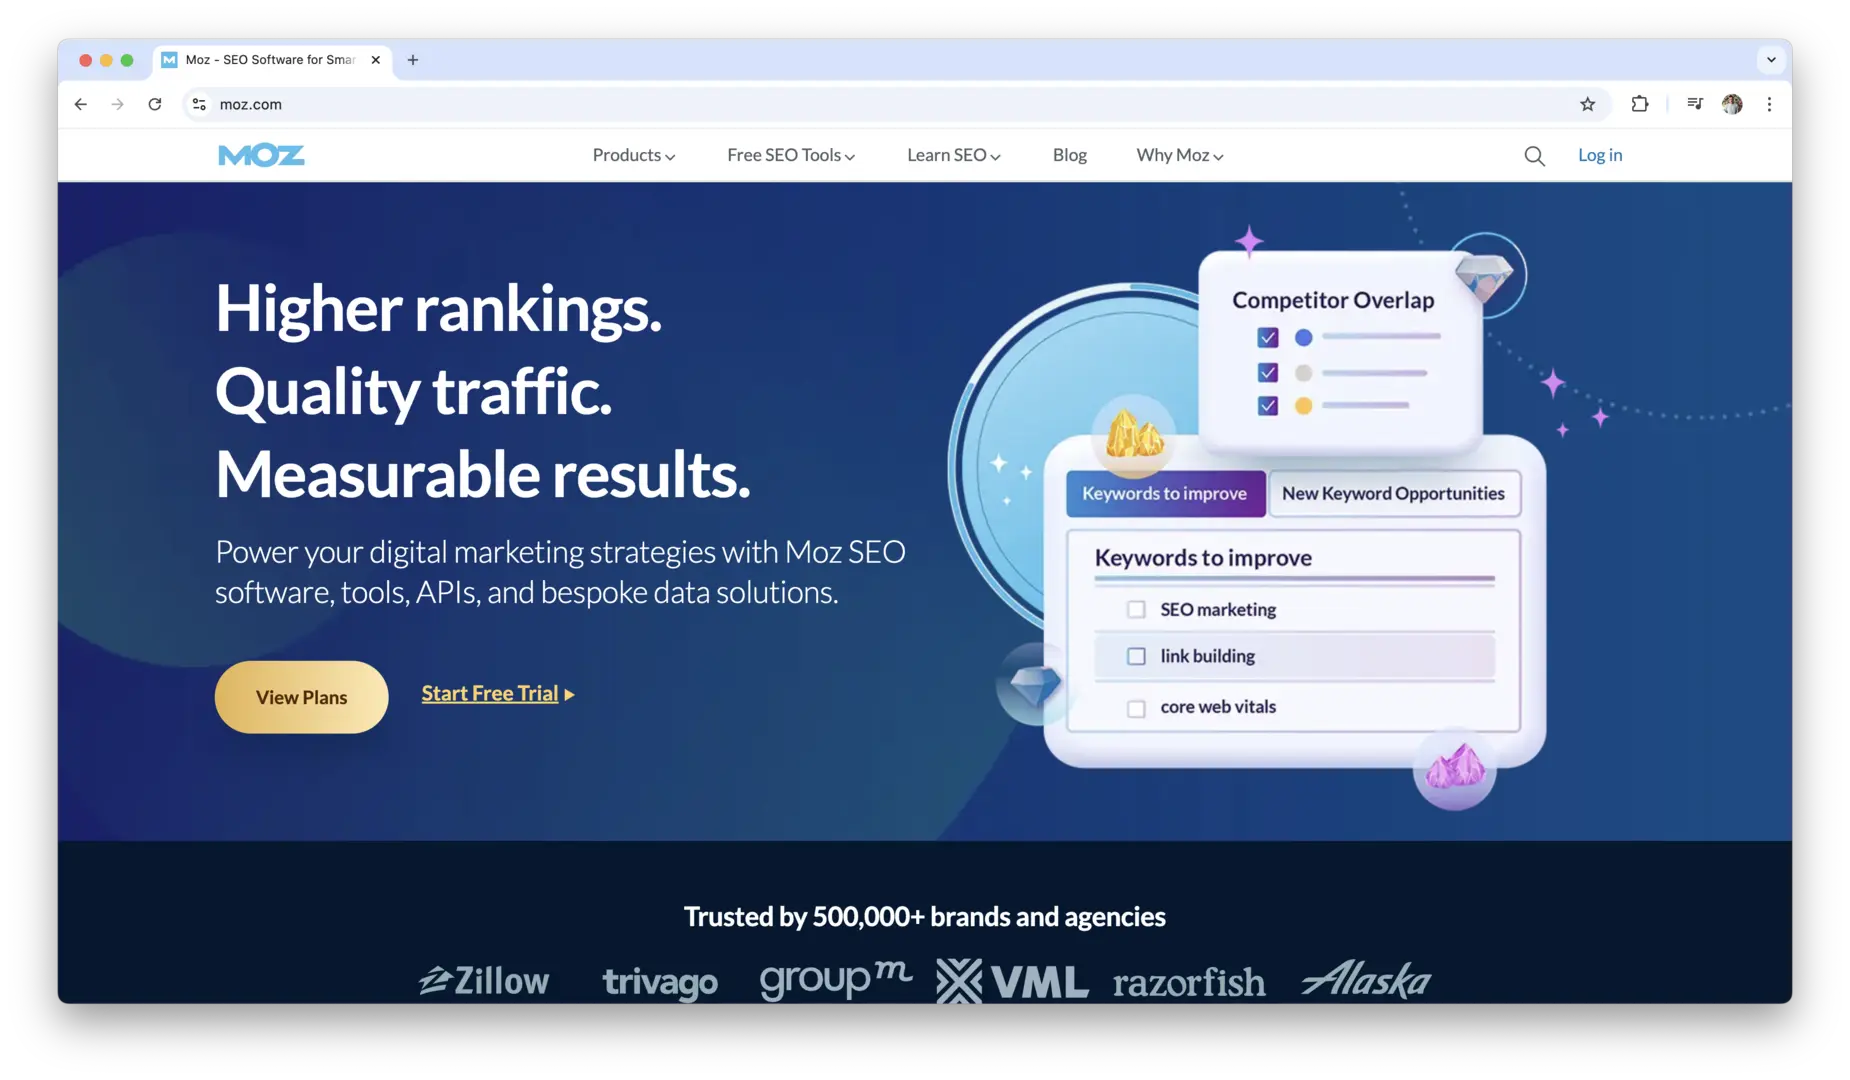The image size is (1850, 1080).
Task: Click the View Plans button
Action: click(x=301, y=697)
